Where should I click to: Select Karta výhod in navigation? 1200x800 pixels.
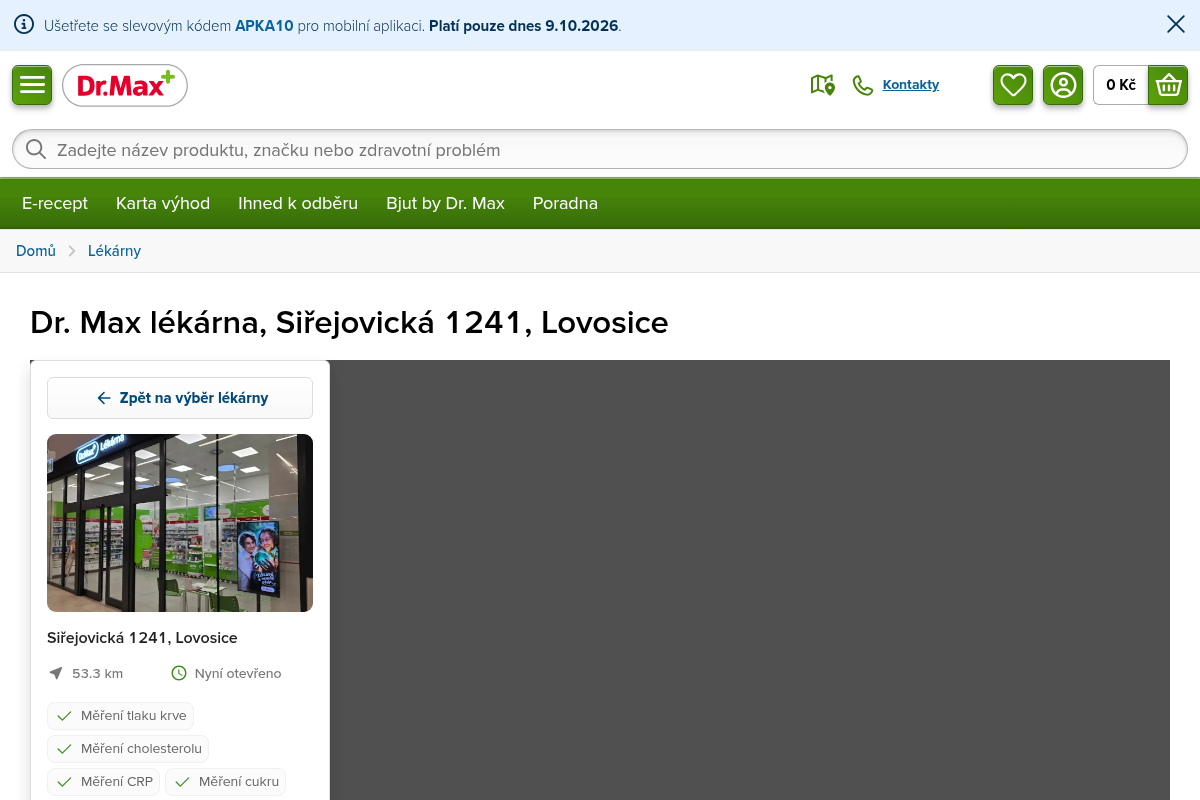coord(163,203)
